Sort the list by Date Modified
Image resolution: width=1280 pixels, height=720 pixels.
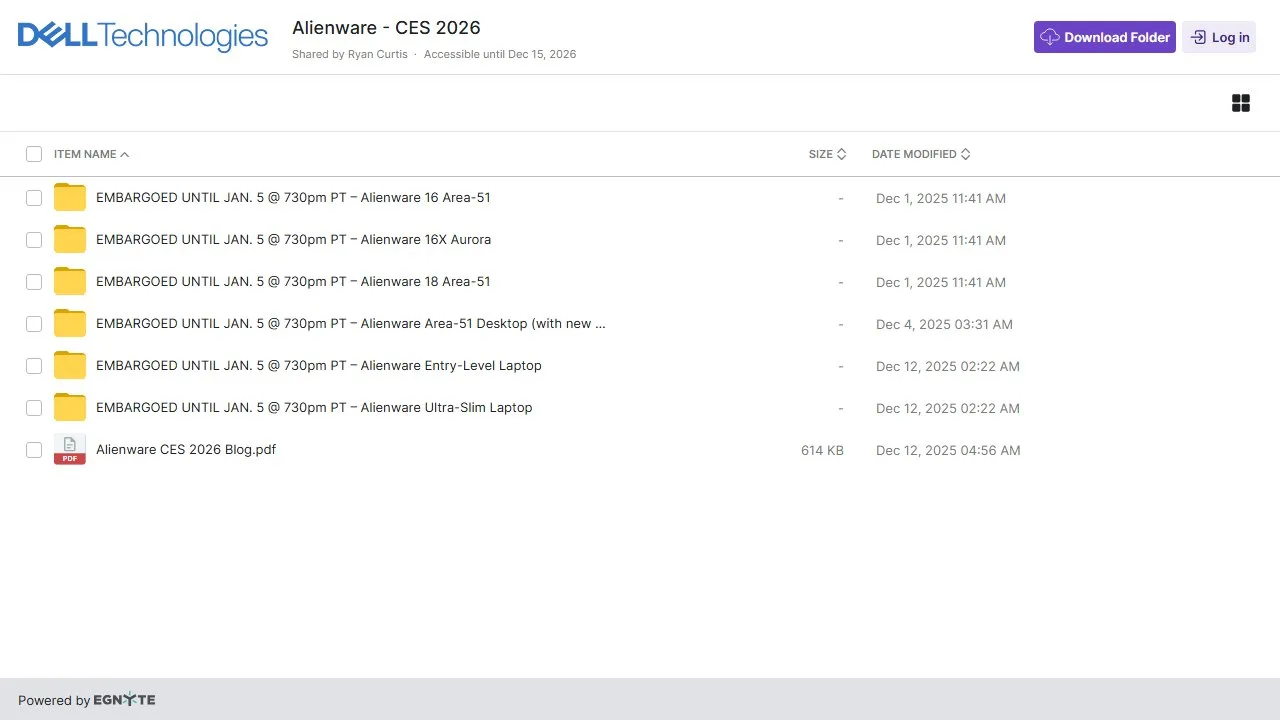pos(921,154)
